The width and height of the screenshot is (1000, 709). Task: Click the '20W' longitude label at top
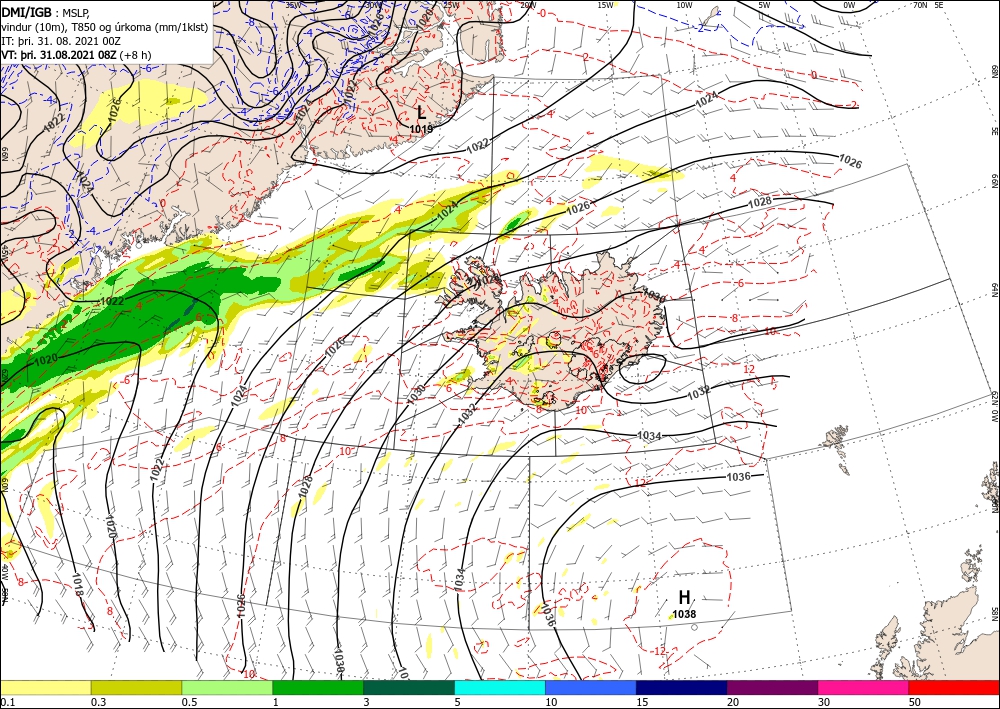pyautogui.click(x=528, y=5)
